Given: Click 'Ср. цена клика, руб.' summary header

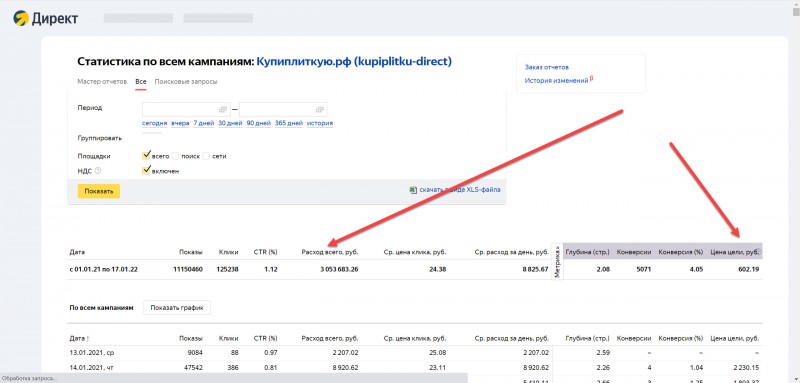Looking at the screenshot, I should click(x=414, y=252).
